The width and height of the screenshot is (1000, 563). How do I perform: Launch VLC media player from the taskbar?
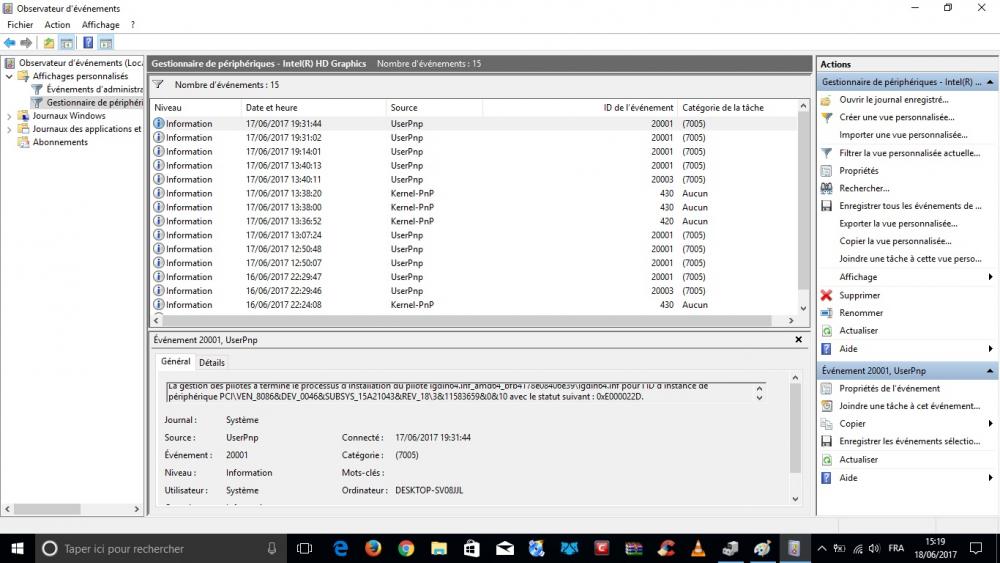697,548
